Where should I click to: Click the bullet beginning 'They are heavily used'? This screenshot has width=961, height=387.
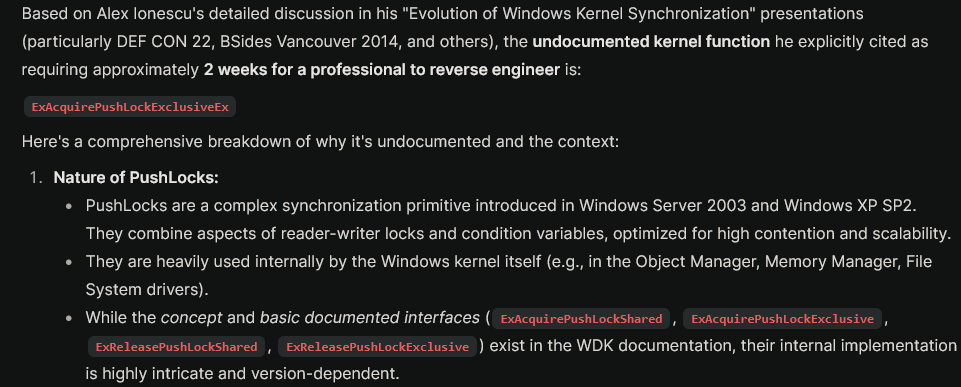click(x=509, y=275)
